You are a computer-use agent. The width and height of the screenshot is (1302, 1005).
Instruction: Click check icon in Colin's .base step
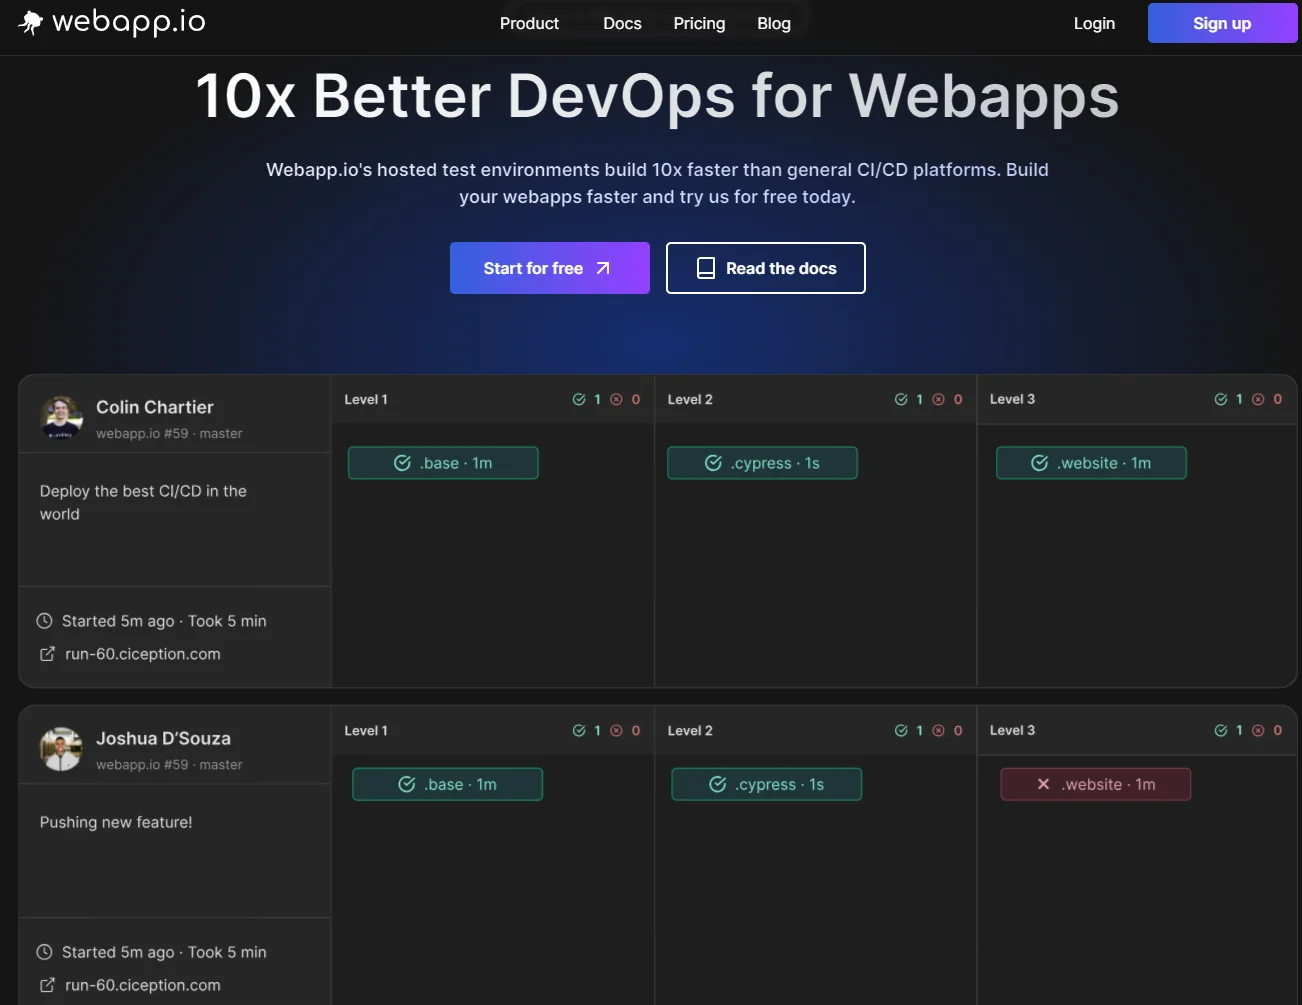coord(402,463)
